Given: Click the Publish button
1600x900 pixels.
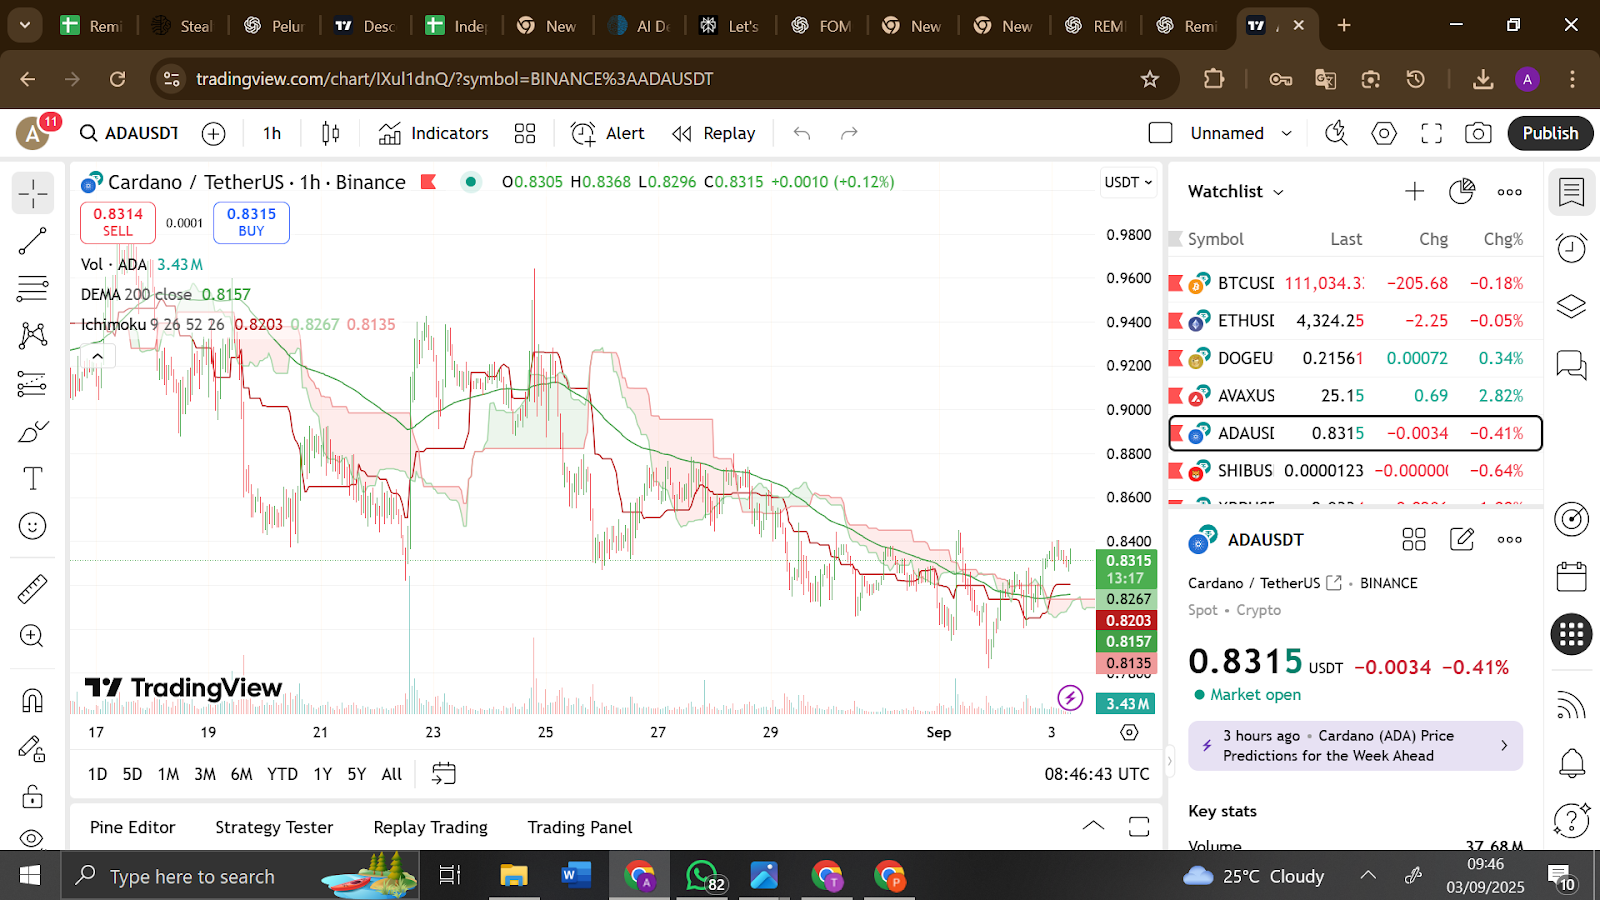Looking at the screenshot, I should point(1549,133).
